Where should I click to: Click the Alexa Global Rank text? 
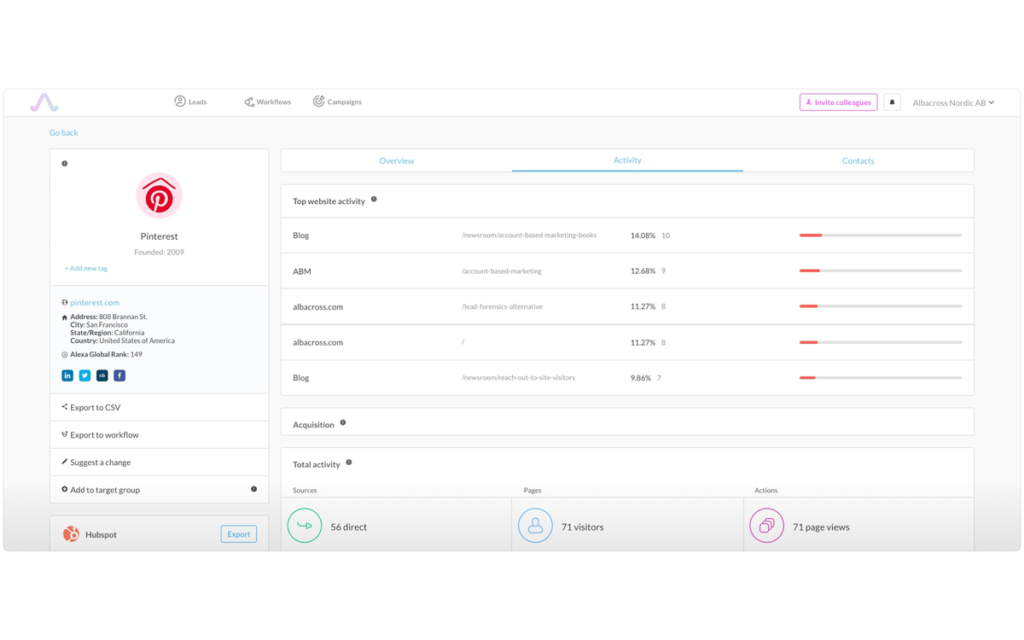pyautogui.click(x=106, y=355)
